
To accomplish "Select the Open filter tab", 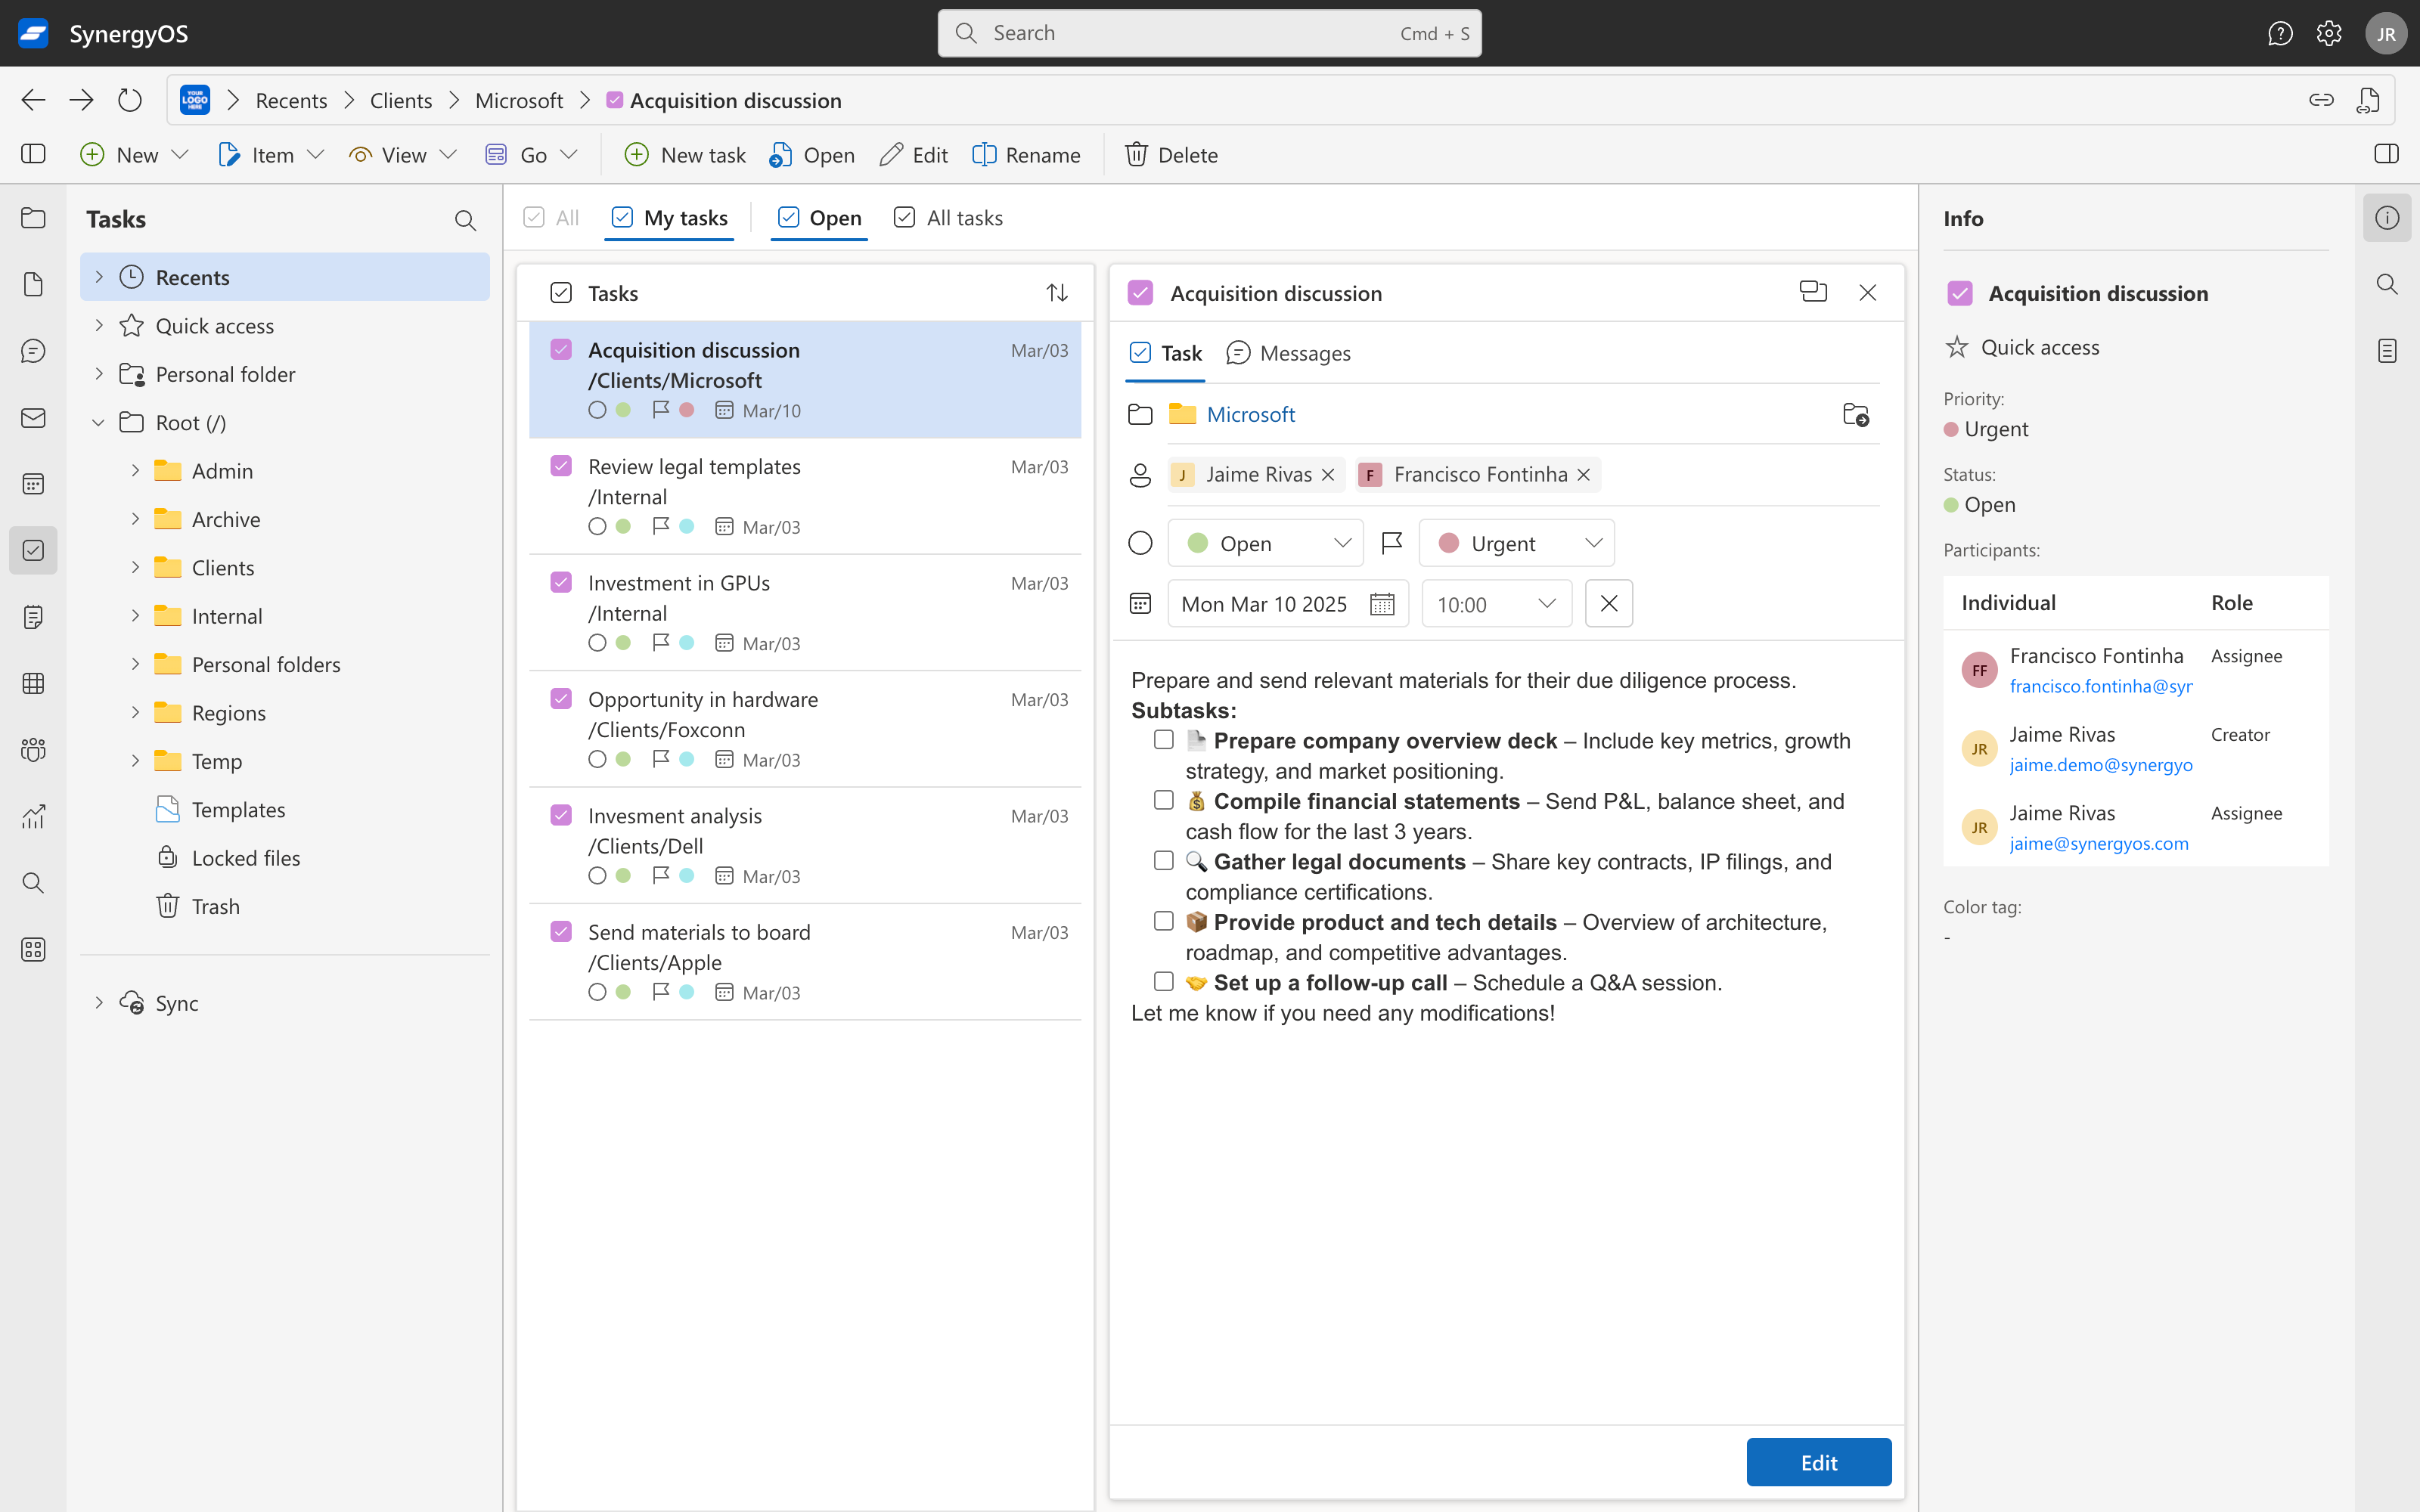I will click(819, 218).
